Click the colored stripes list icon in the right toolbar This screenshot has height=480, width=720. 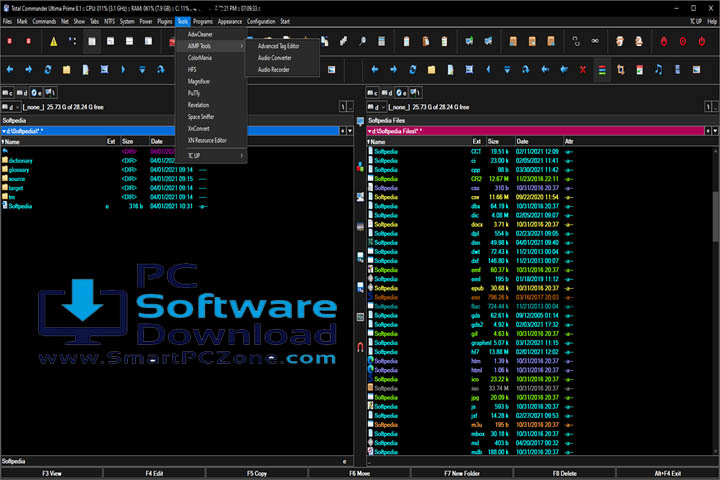(x=602, y=70)
